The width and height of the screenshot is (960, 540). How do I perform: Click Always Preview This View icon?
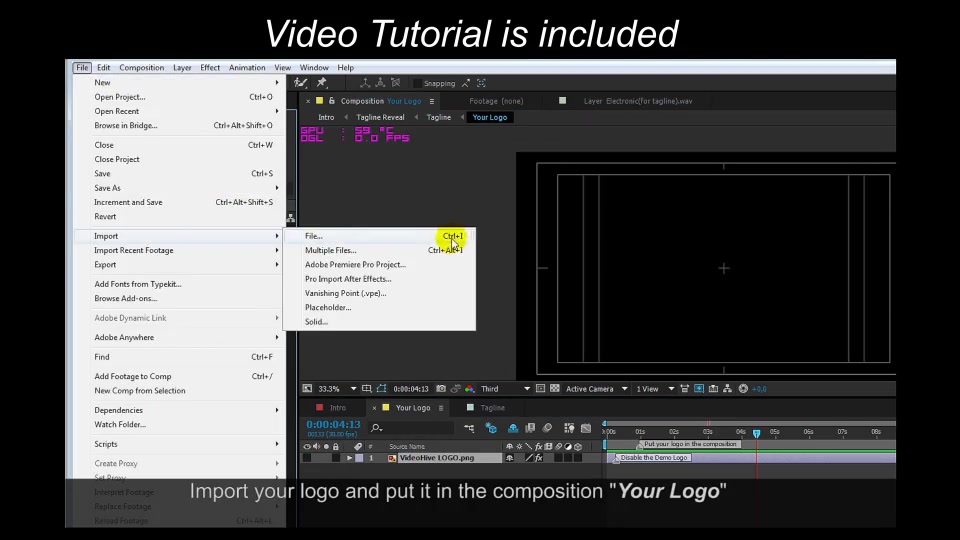pyautogui.click(x=307, y=389)
